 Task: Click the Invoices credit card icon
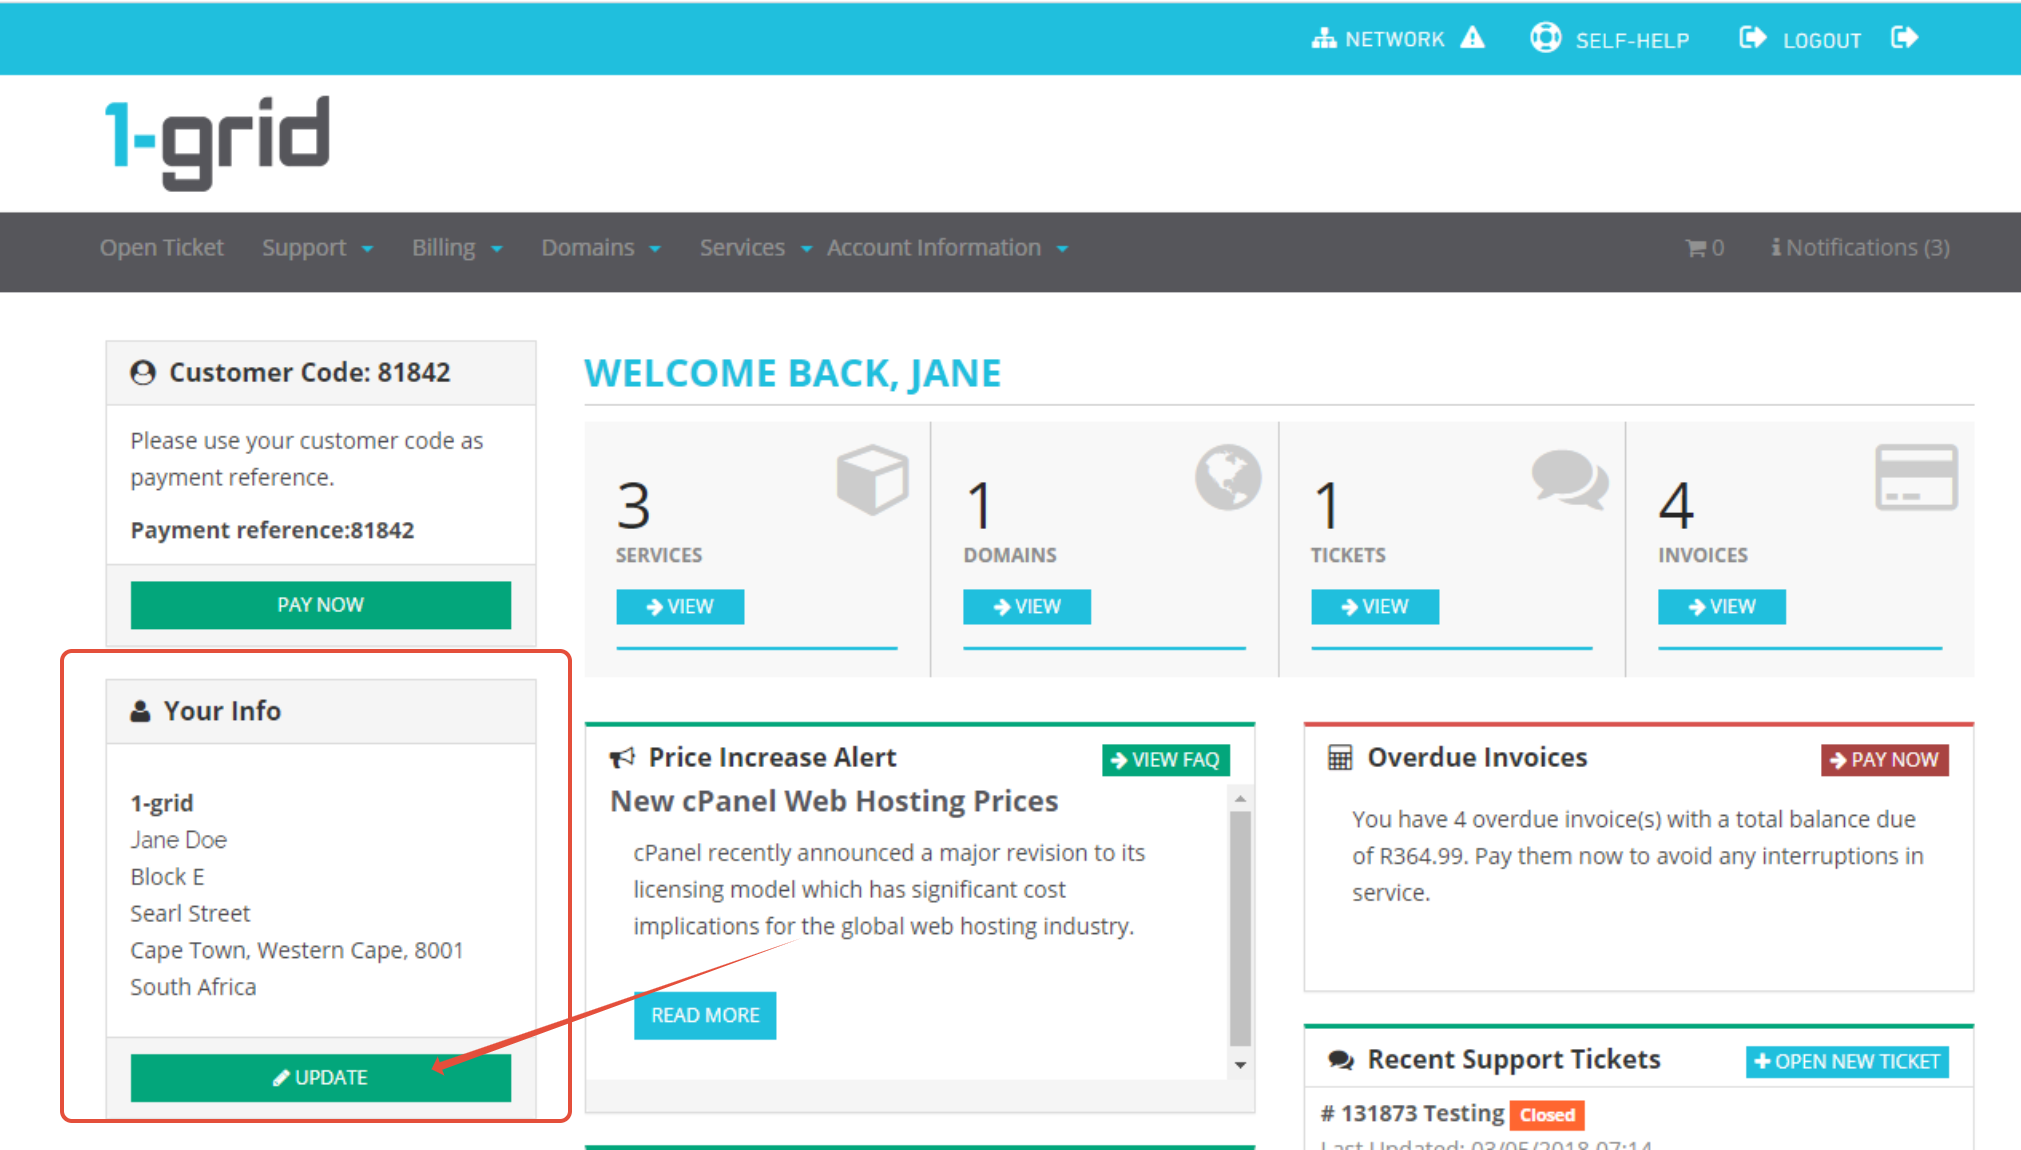pyautogui.click(x=1915, y=477)
